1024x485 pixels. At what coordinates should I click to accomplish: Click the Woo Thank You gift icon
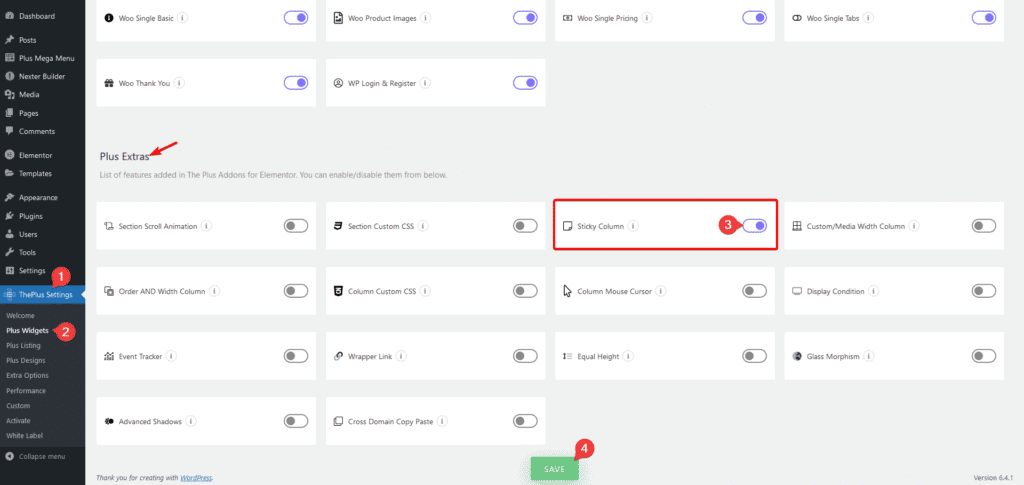109,83
